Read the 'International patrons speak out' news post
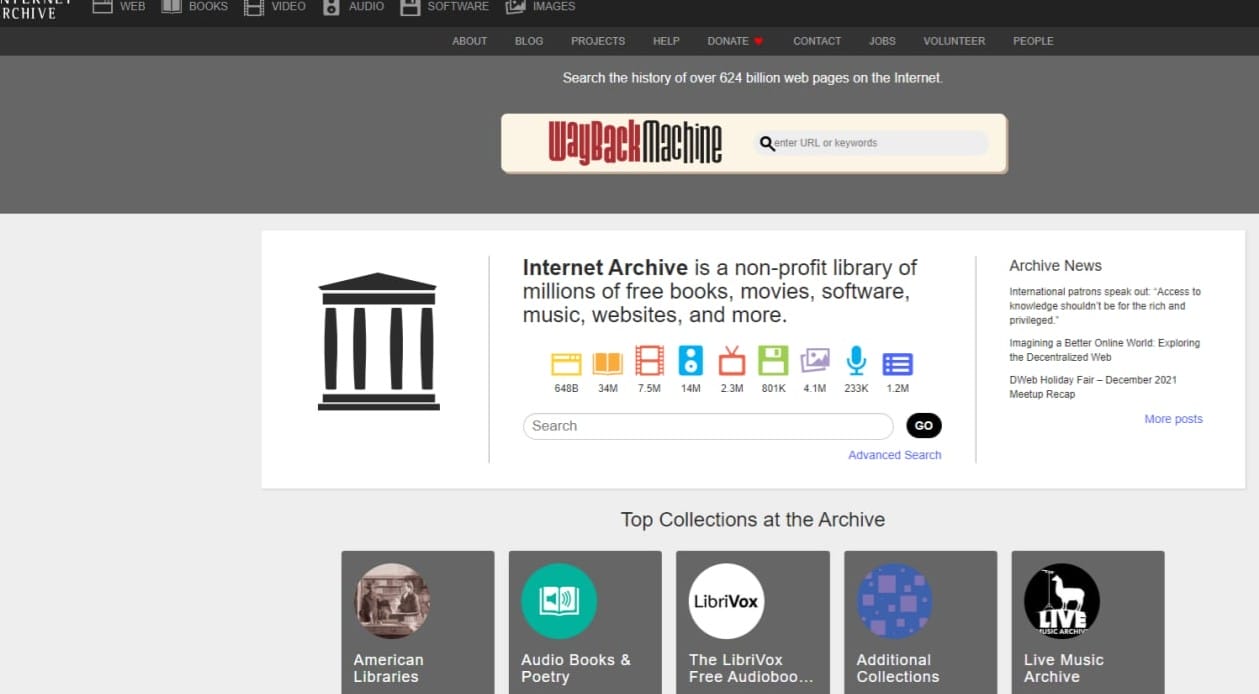Viewport: 1259px width, 694px height. click(1105, 306)
